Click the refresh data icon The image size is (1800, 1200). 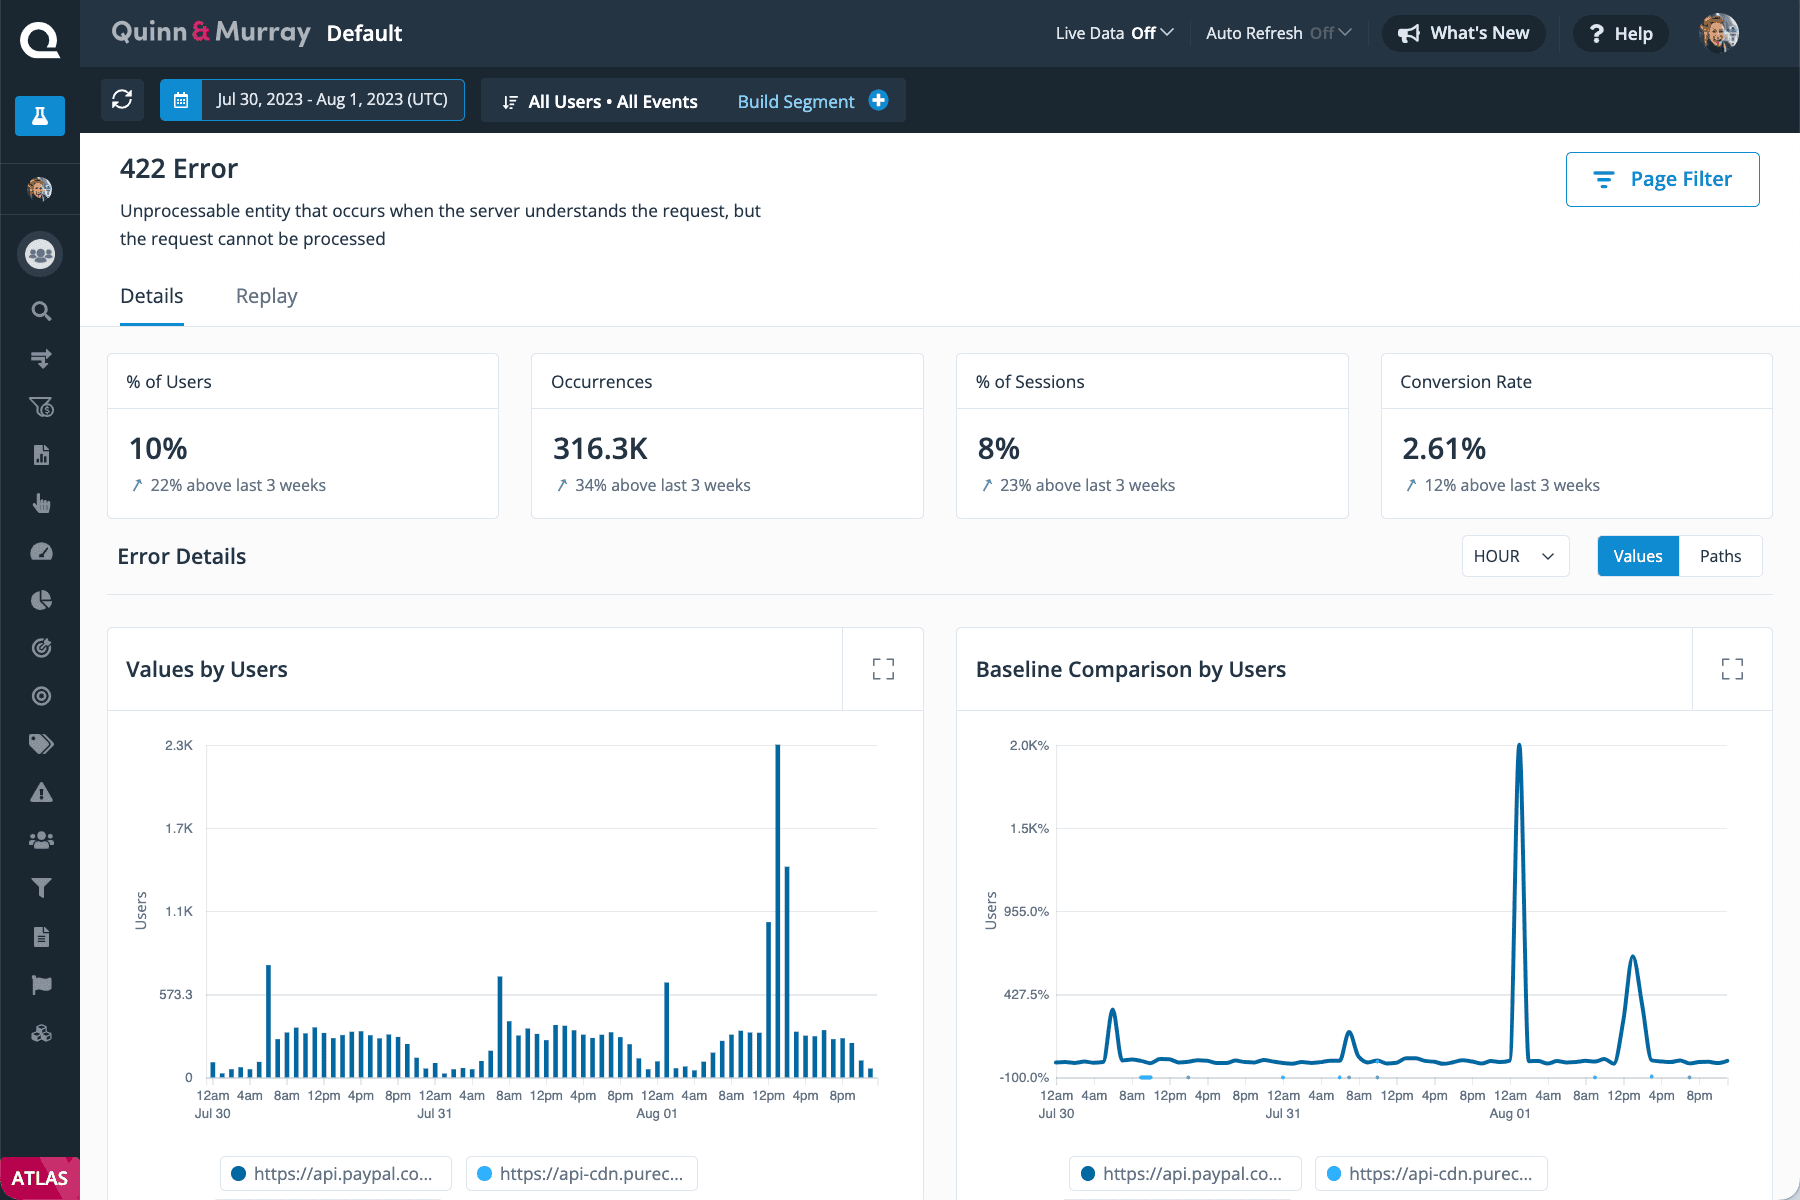click(122, 100)
